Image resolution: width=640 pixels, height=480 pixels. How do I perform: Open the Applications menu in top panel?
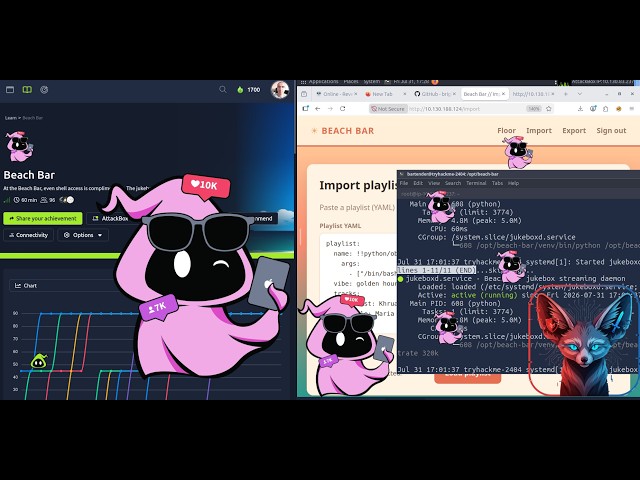(x=323, y=82)
